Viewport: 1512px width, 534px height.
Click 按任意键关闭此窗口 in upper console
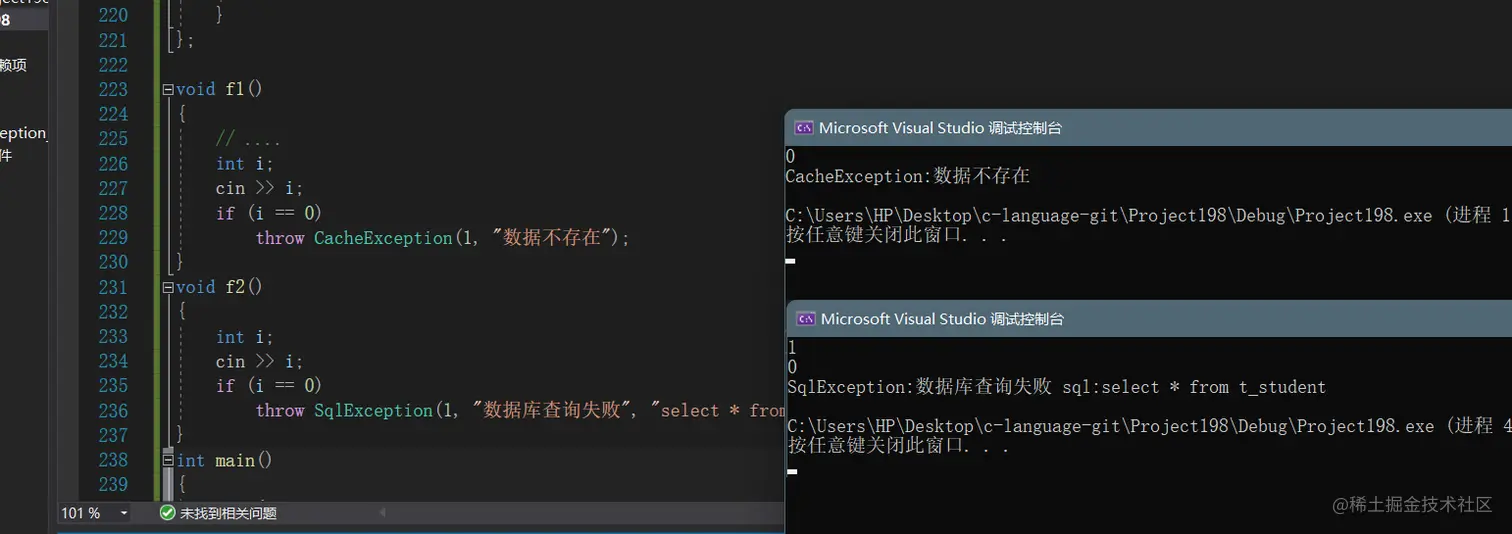tap(895, 236)
